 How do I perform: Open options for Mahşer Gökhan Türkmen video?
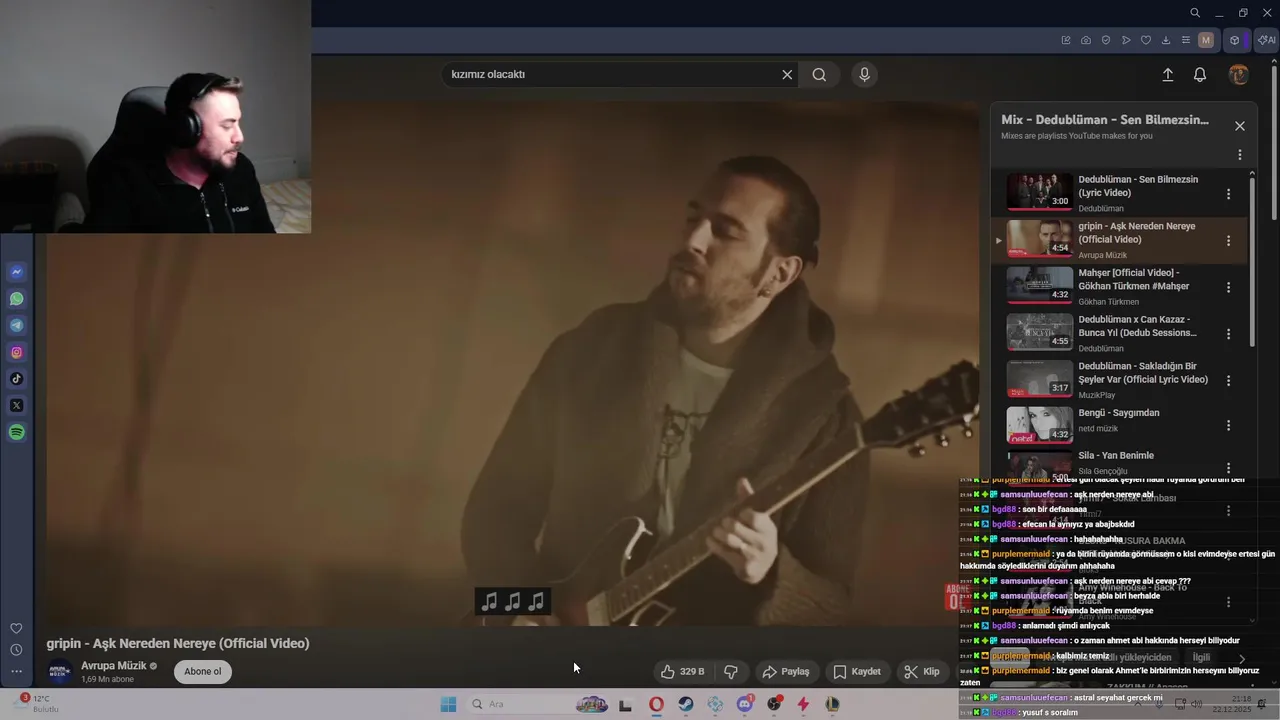1229,287
